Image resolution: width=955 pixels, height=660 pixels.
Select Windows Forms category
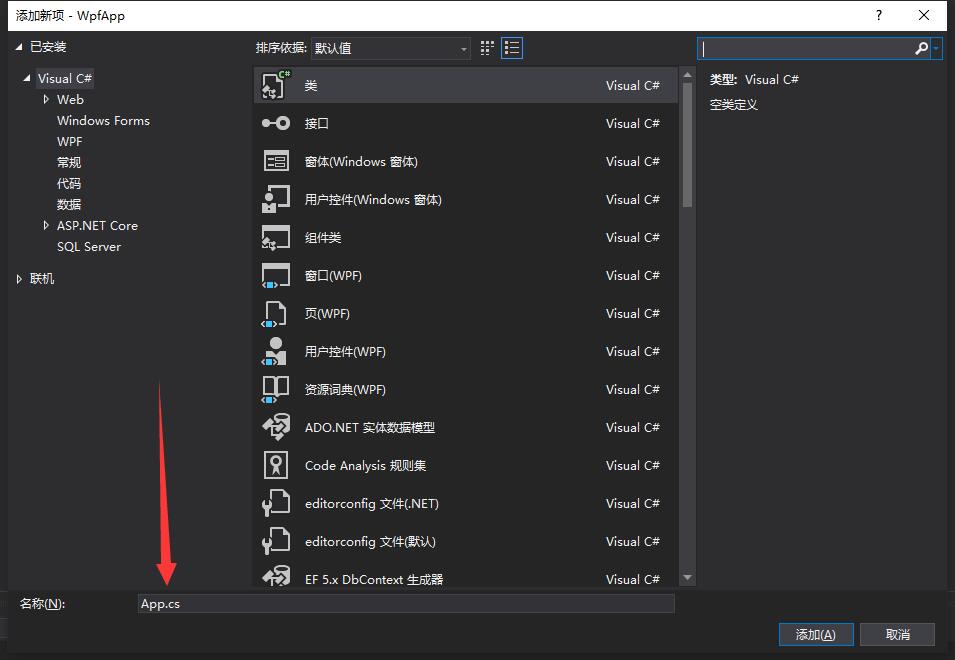point(103,121)
